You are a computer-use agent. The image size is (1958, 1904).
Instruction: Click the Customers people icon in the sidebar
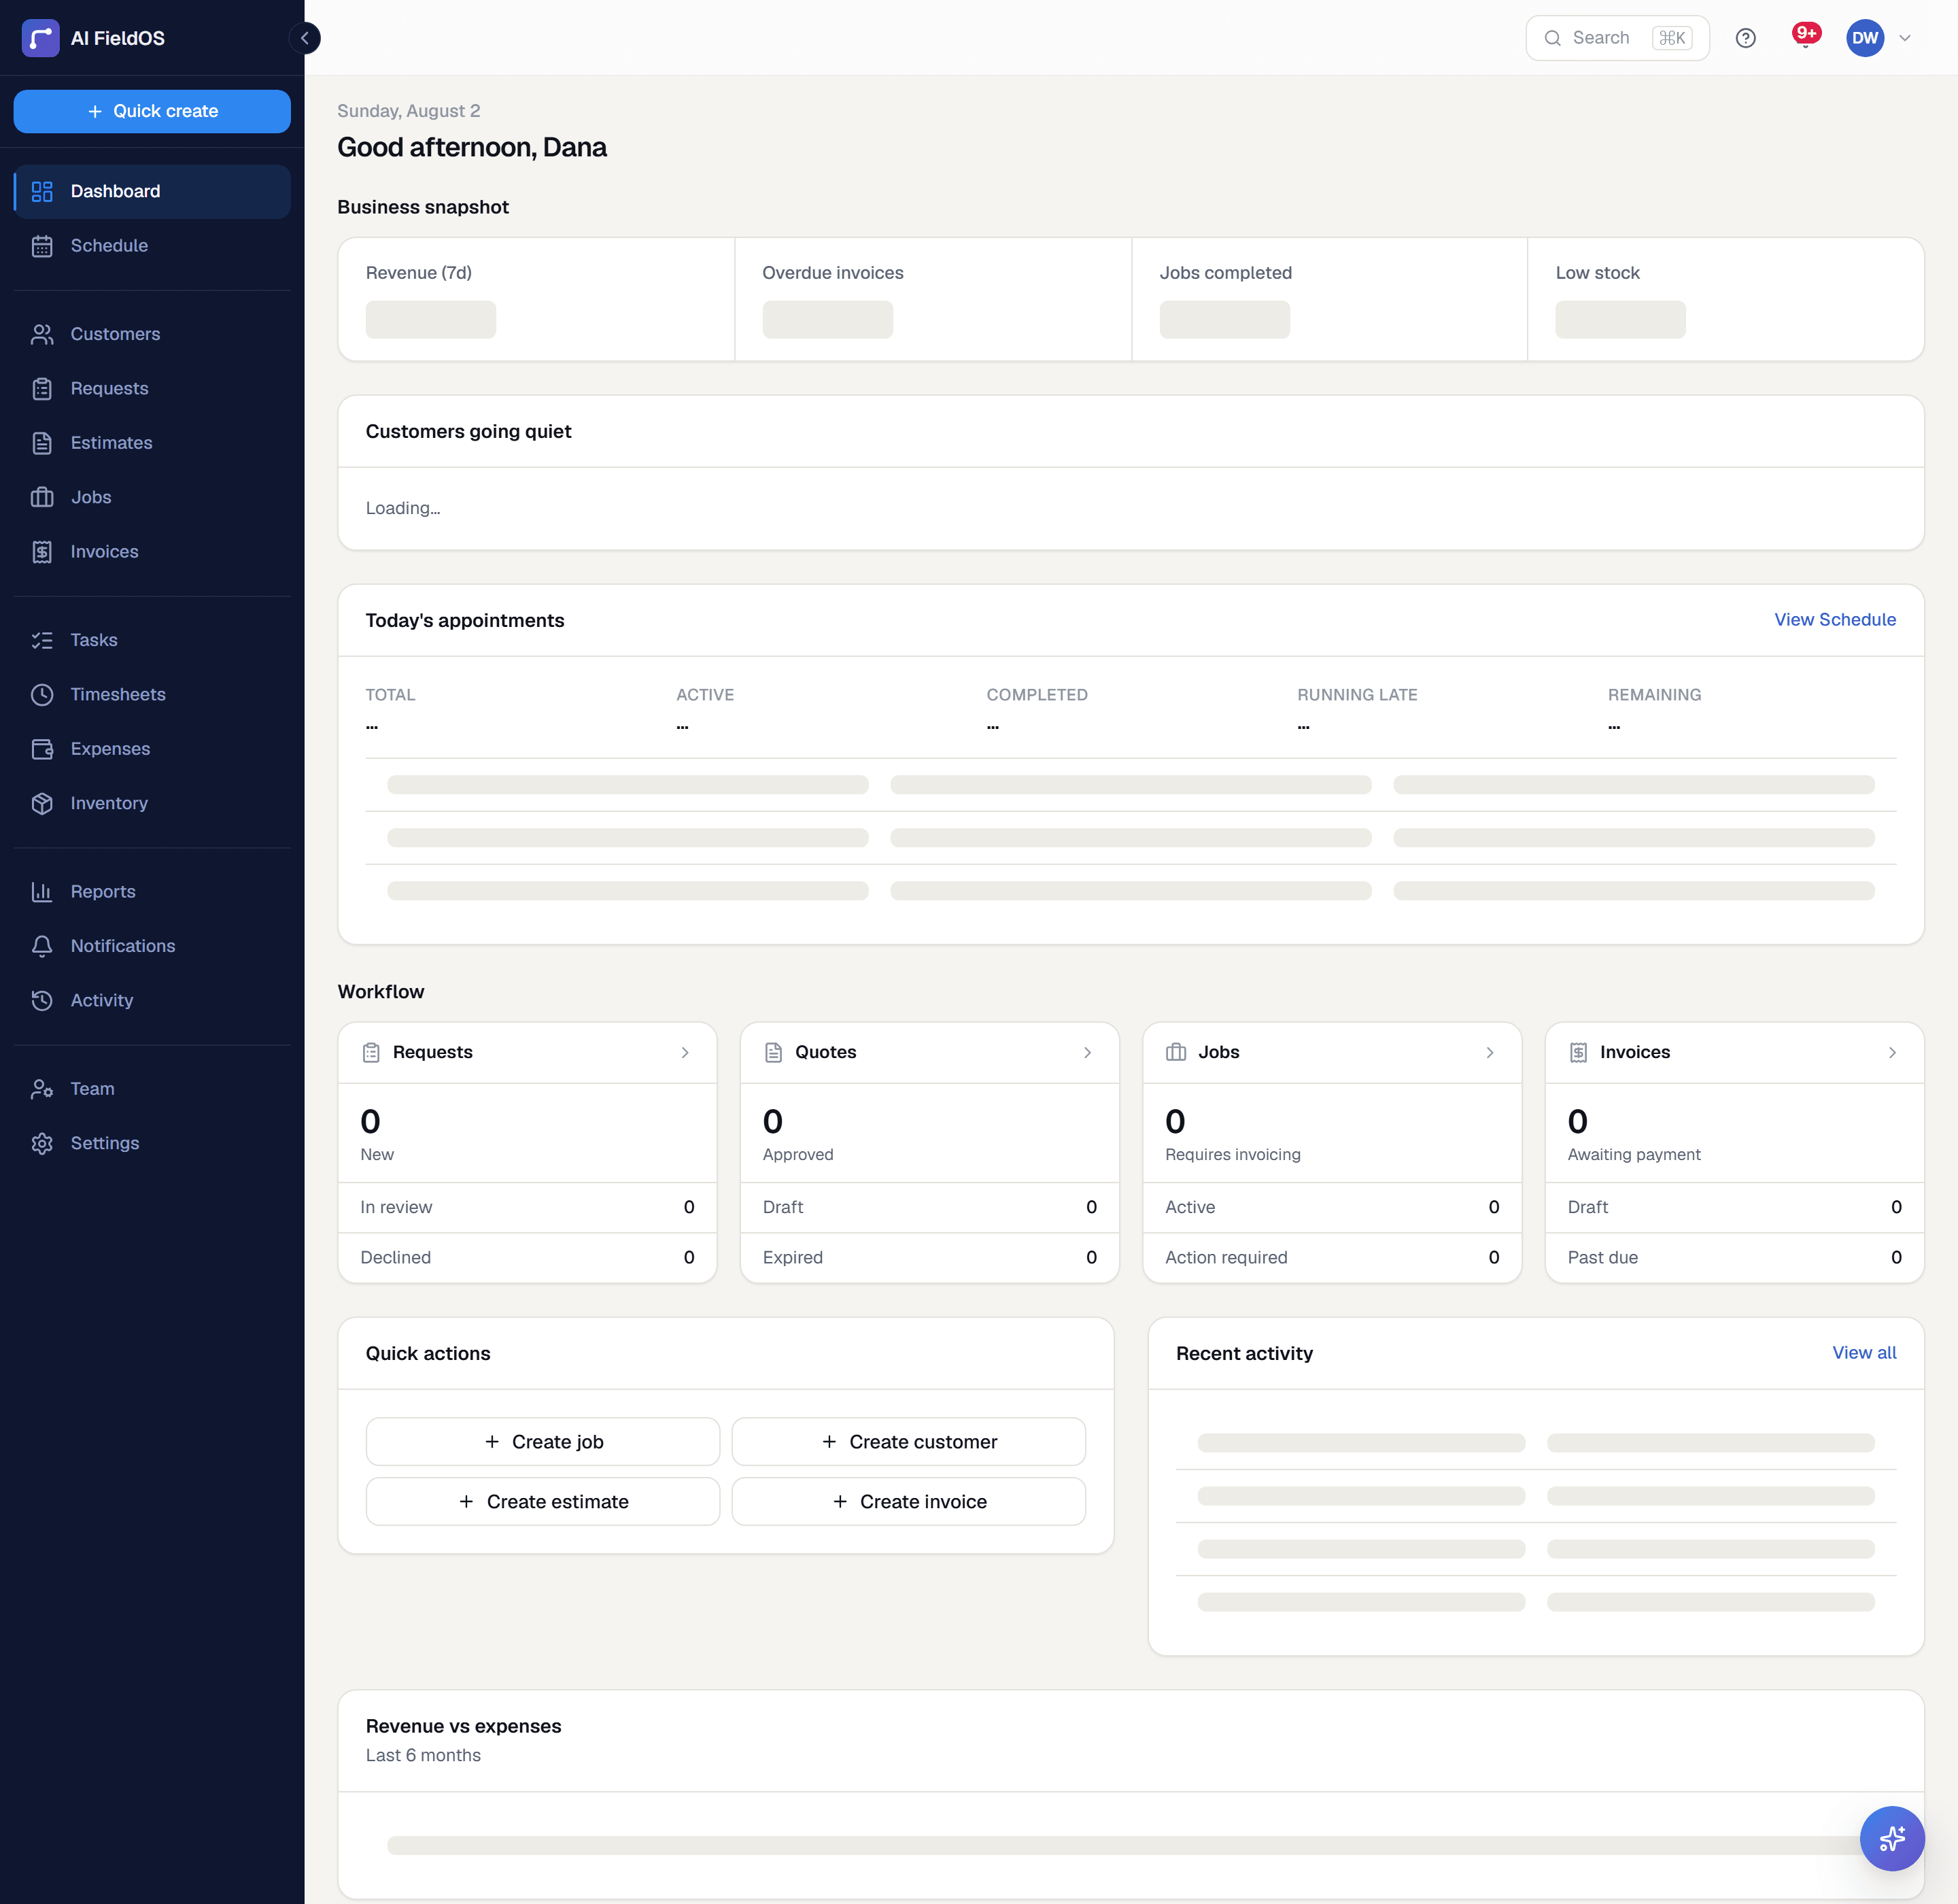click(x=42, y=334)
